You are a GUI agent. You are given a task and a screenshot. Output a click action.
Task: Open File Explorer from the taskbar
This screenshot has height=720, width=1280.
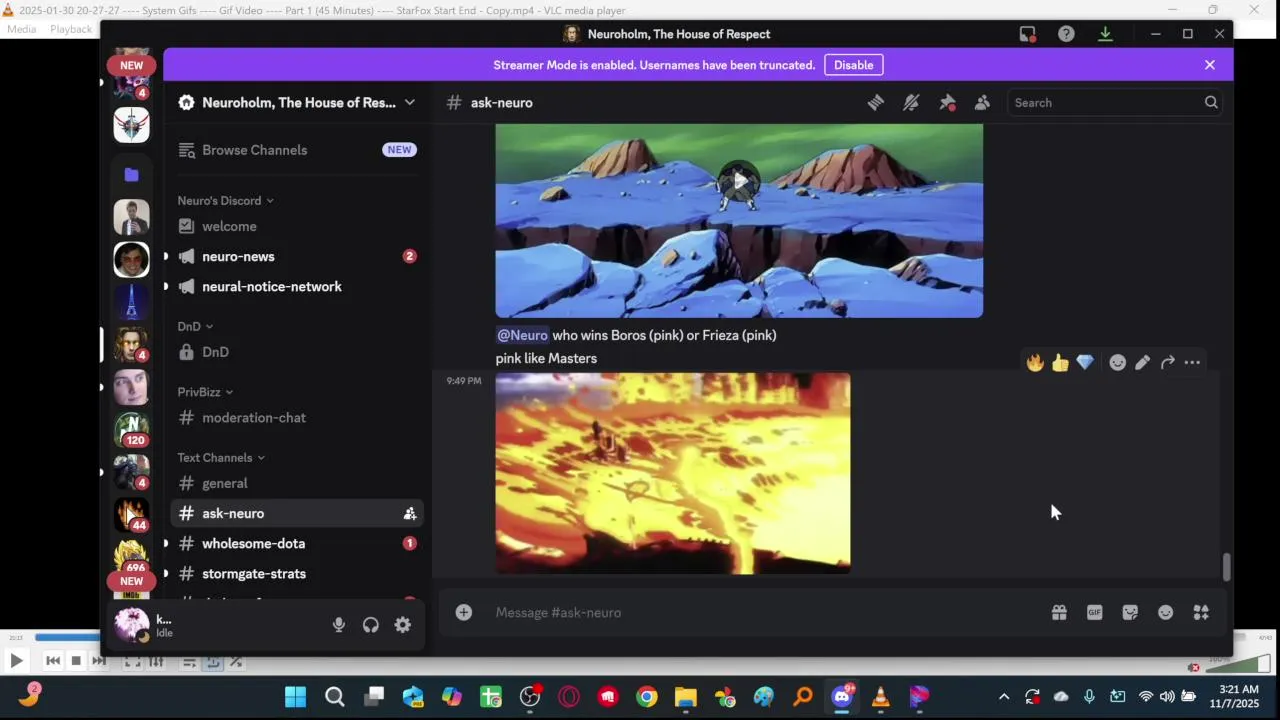[x=685, y=697]
